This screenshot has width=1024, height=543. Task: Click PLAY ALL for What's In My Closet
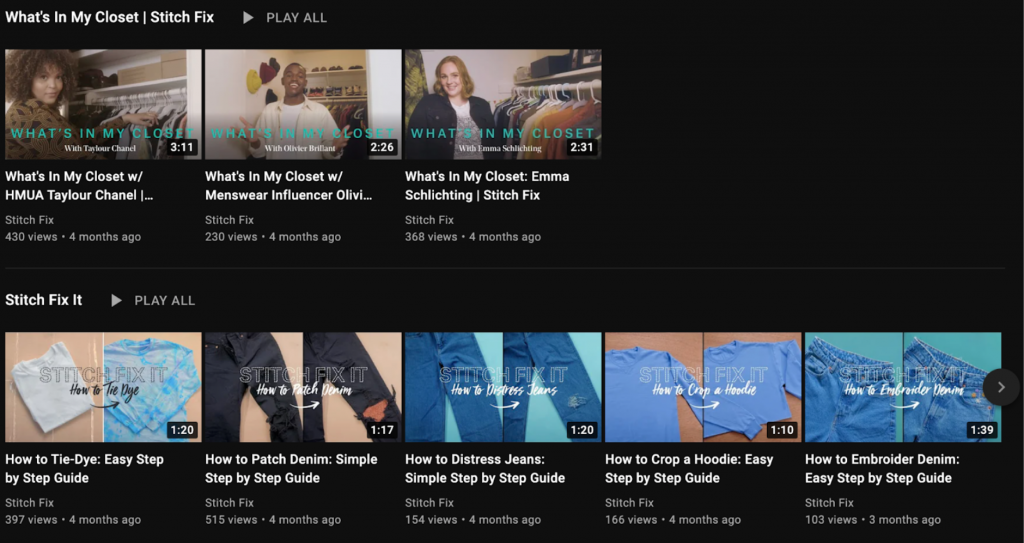(296, 18)
